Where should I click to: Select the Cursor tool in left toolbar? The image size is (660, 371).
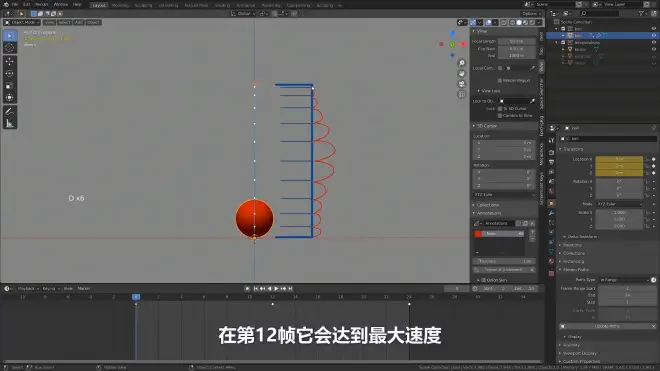pyautogui.click(x=10, y=48)
